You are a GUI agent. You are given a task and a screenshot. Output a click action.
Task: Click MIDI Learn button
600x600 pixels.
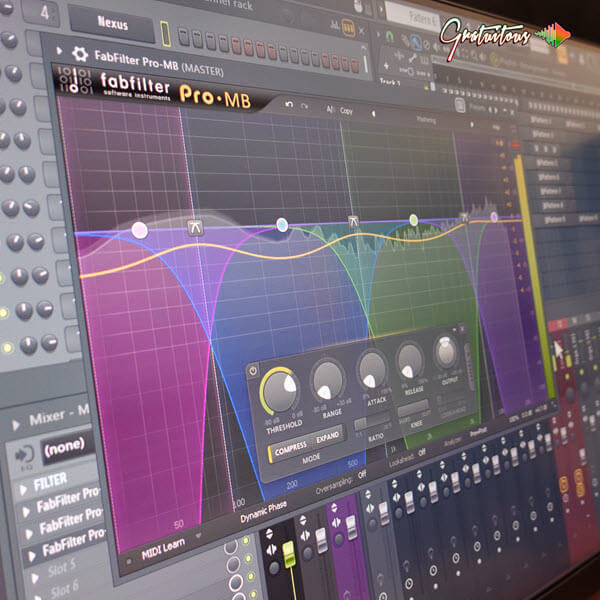click(163, 549)
